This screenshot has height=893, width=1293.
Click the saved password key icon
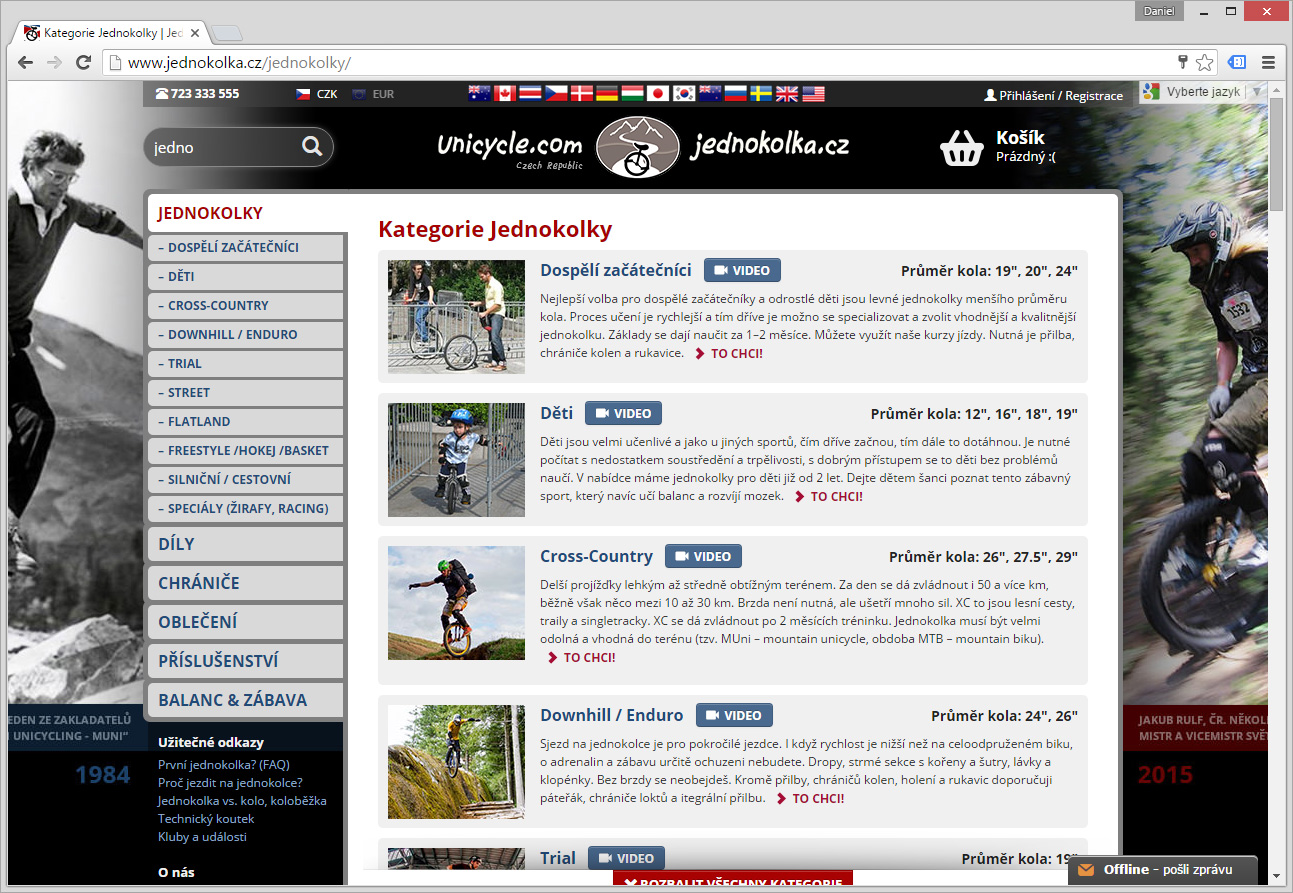[1183, 62]
